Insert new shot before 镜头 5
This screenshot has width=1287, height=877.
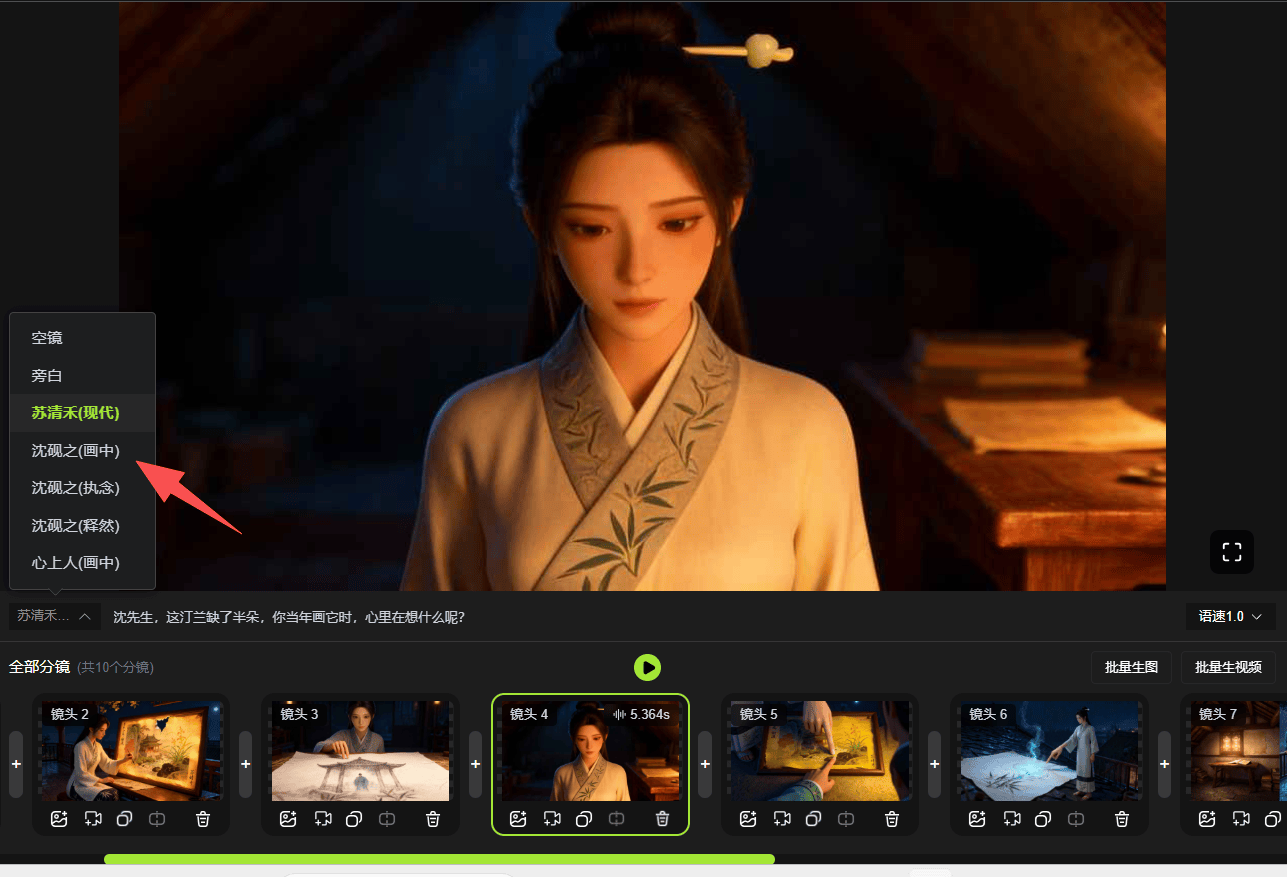[x=705, y=764]
